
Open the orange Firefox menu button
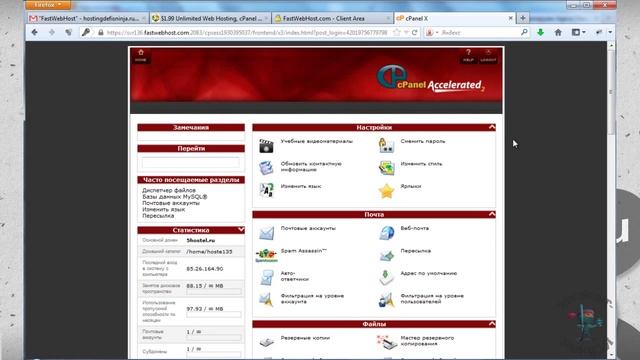coord(48,5)
